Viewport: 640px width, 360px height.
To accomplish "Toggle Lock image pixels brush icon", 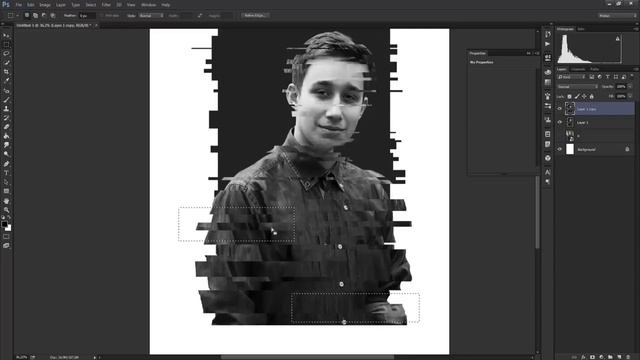I will [577, 96].
